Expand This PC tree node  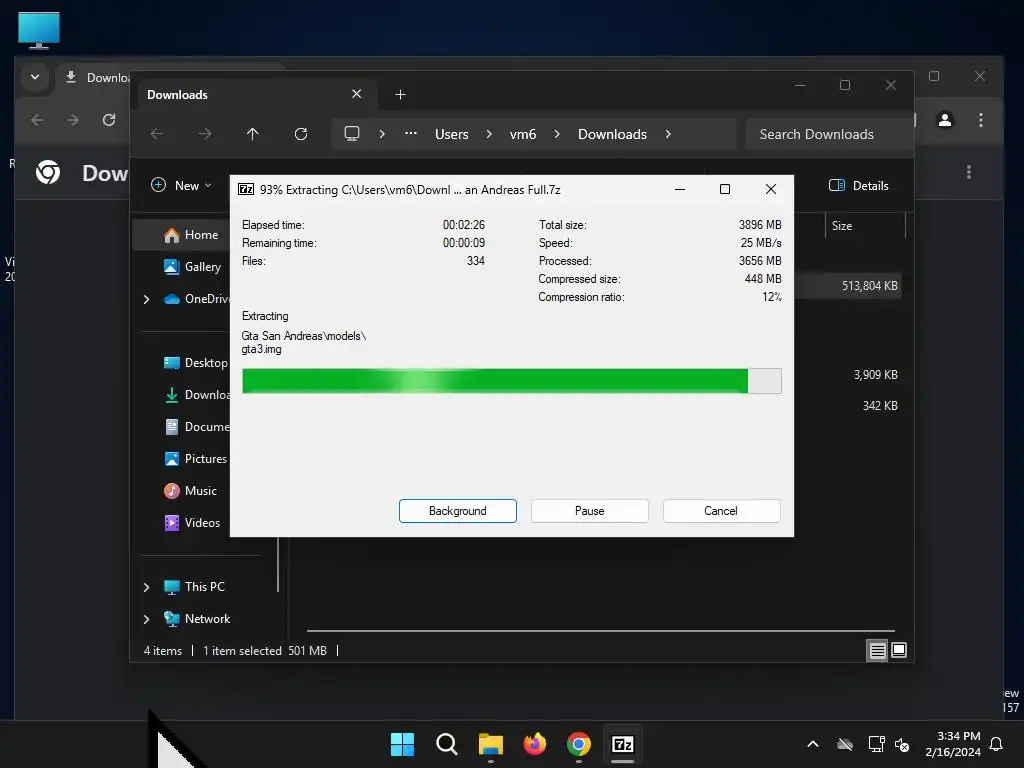(146, 587)
